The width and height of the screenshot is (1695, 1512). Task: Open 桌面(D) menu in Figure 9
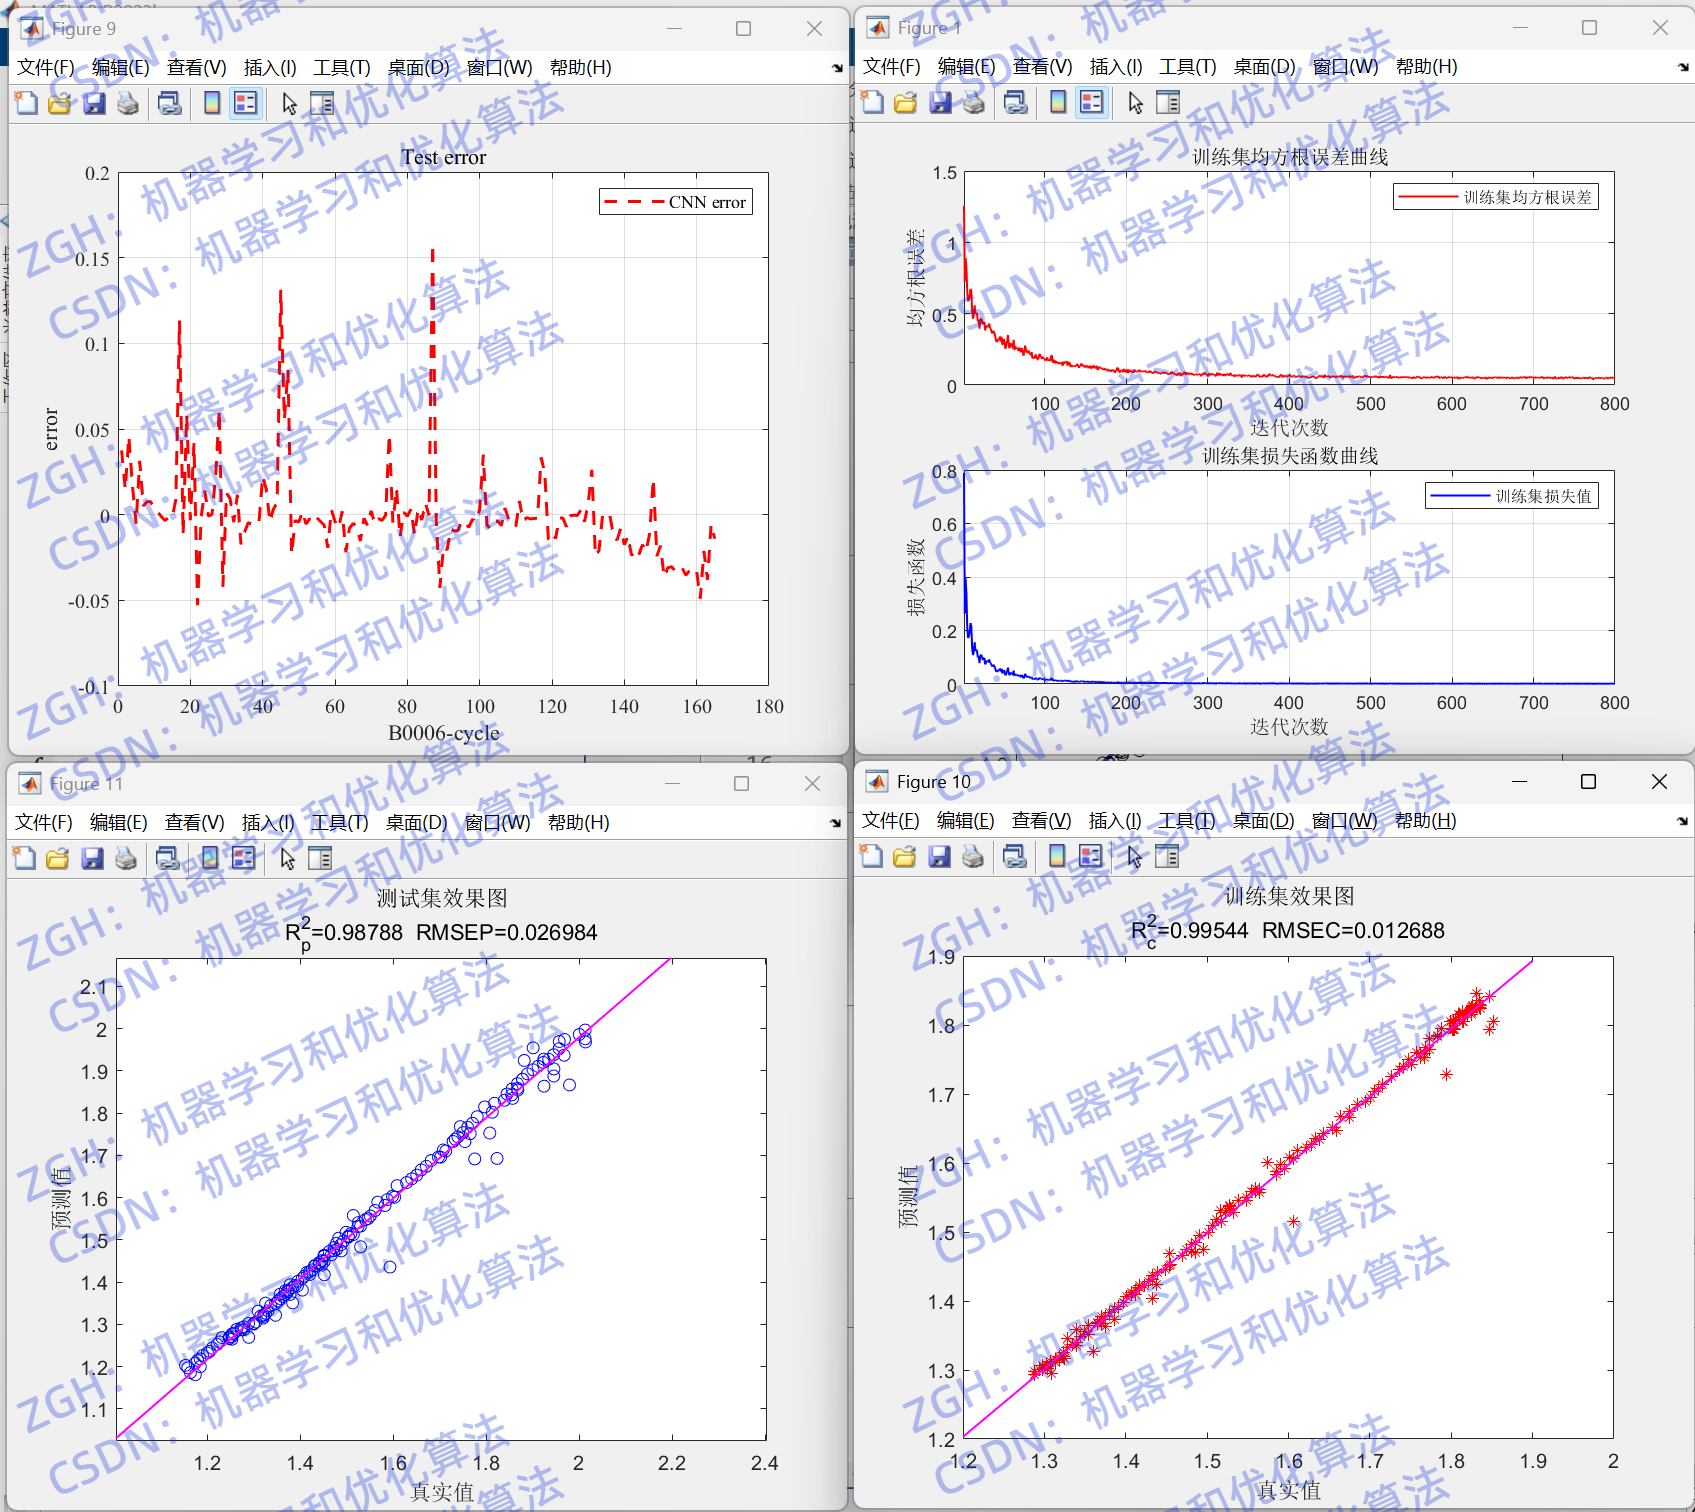[x=419, y=67]
